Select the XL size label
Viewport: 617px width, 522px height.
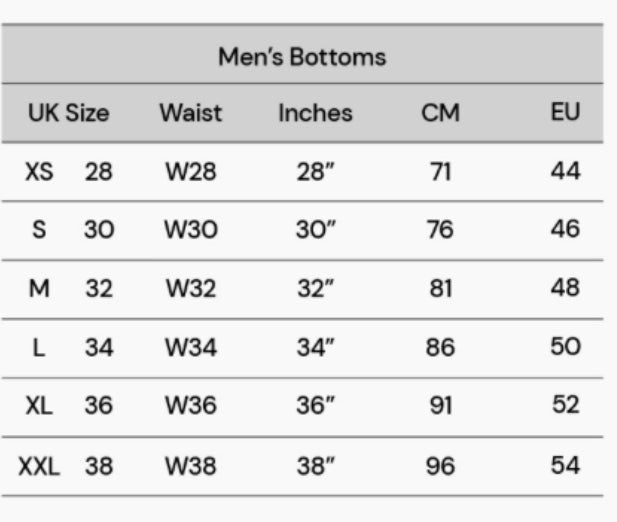39,407
